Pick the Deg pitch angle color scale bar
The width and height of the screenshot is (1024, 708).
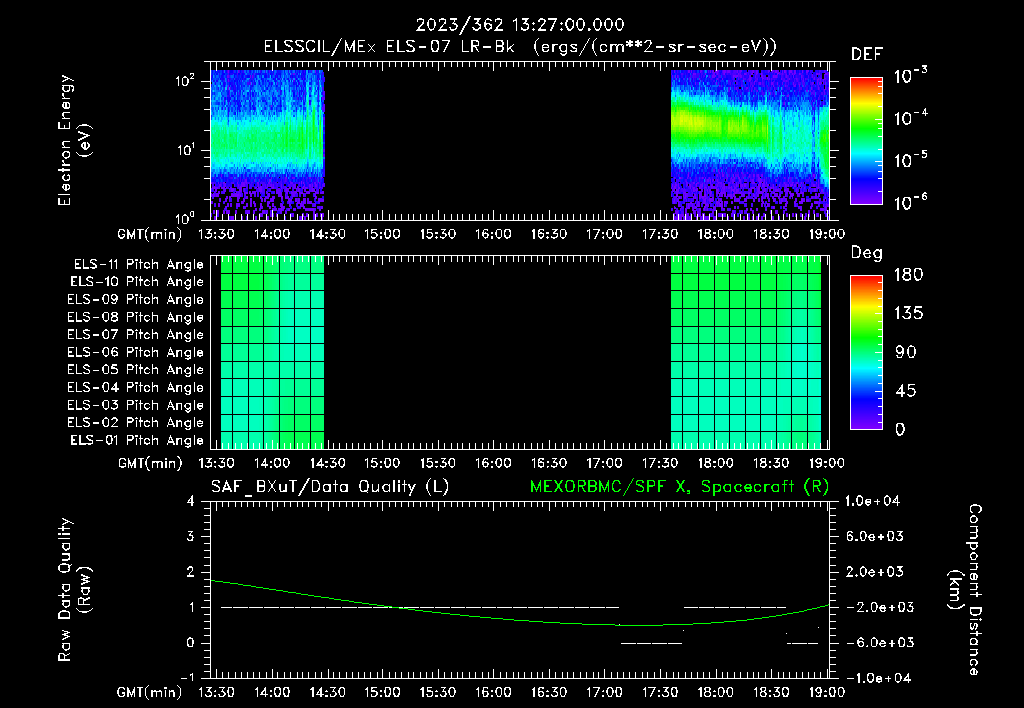[x=866, y=353]
